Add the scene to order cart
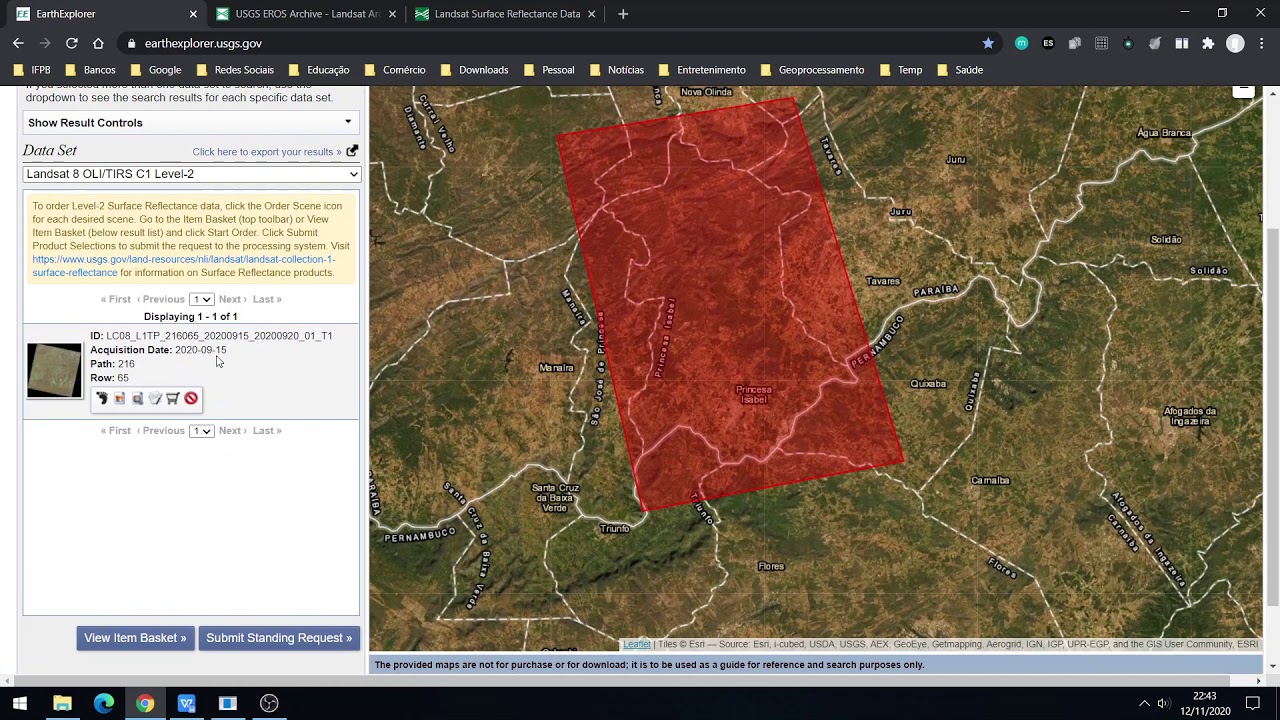 pos(172,398)
